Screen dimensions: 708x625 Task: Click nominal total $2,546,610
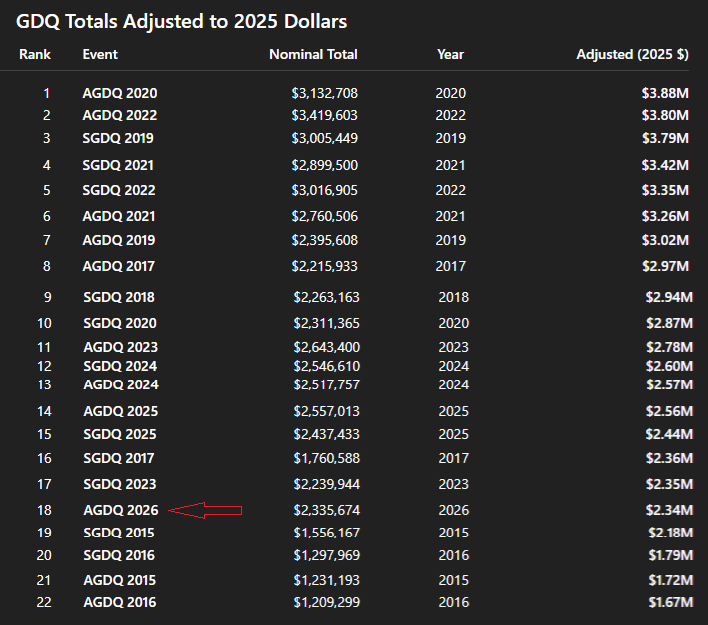click(x=327, y=366)
